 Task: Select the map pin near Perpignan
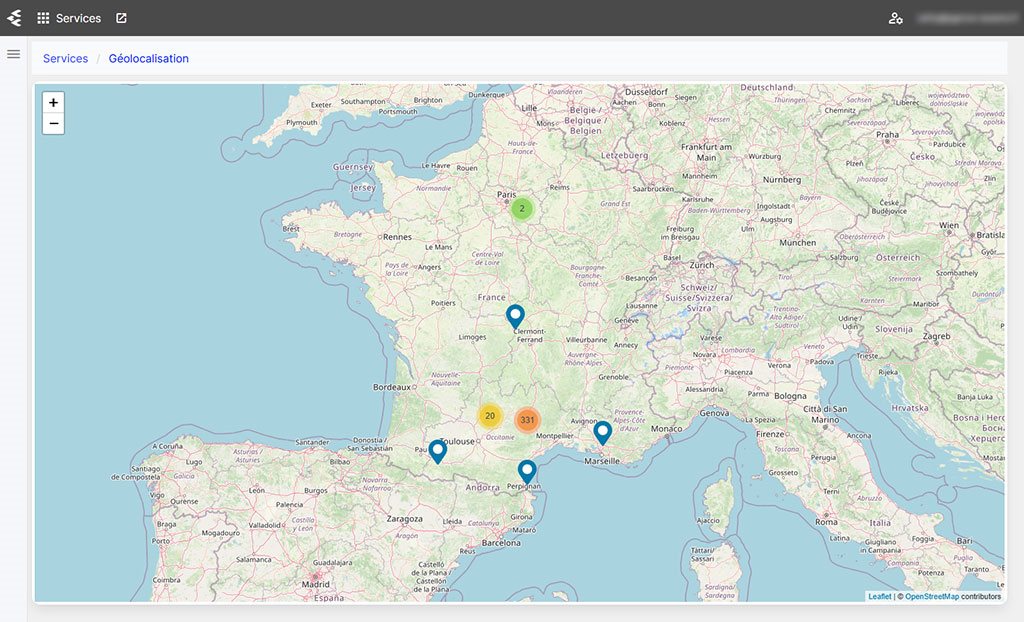527,470
